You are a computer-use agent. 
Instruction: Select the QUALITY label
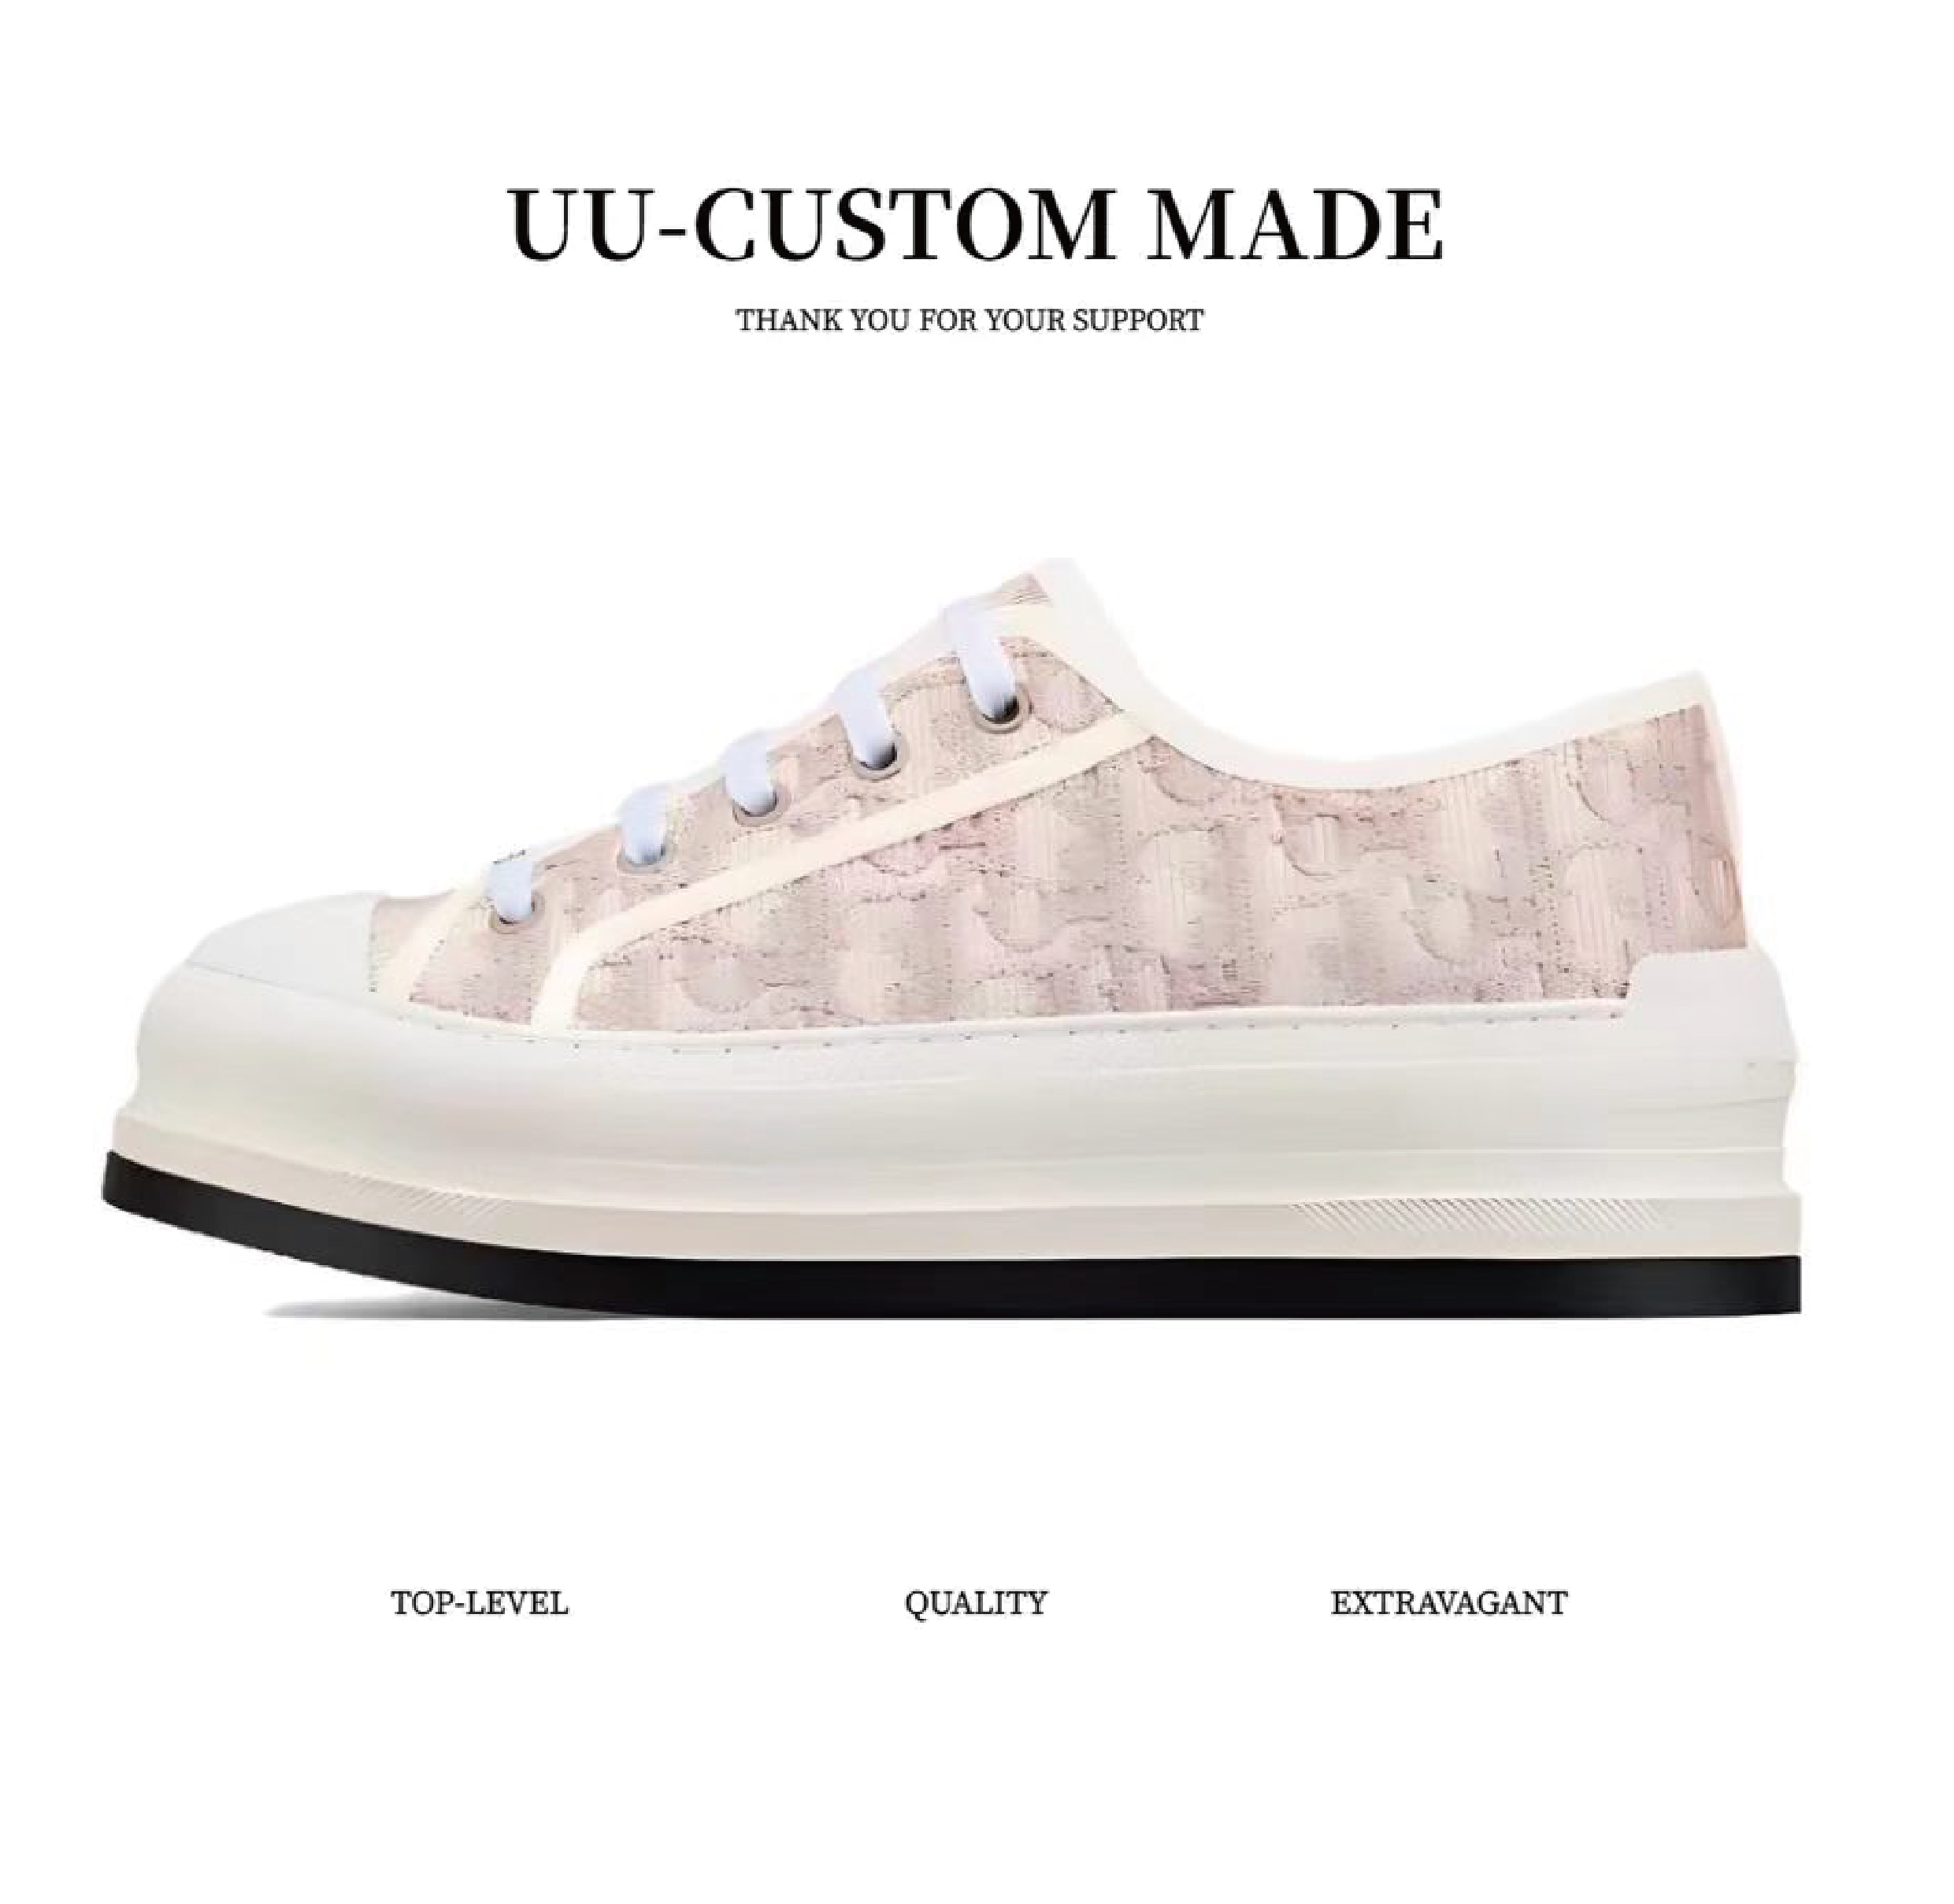[x=975, y=1605]
